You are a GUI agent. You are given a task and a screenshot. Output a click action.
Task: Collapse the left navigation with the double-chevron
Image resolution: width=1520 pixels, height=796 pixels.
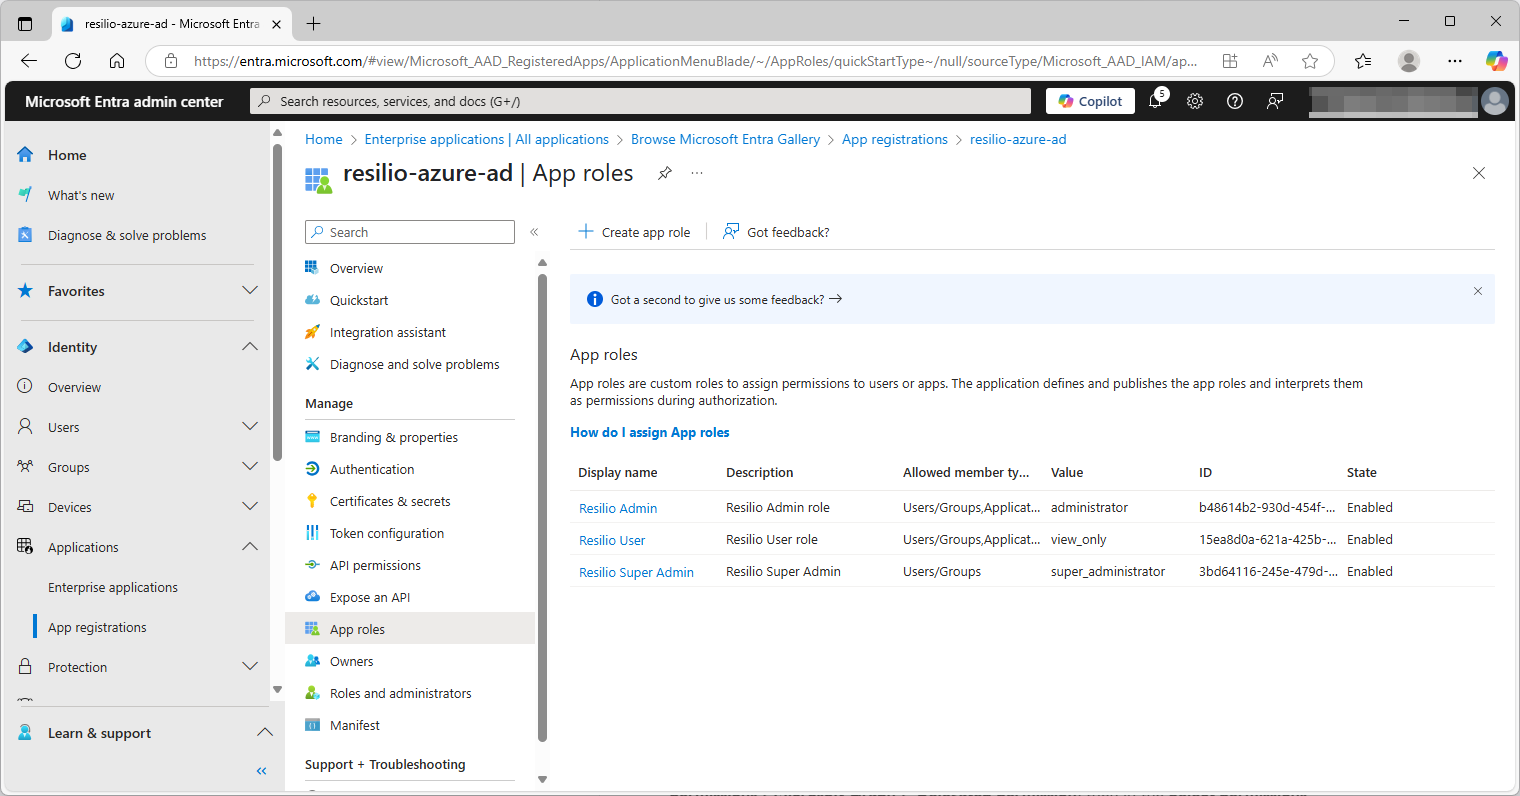(x=261, y=770)
